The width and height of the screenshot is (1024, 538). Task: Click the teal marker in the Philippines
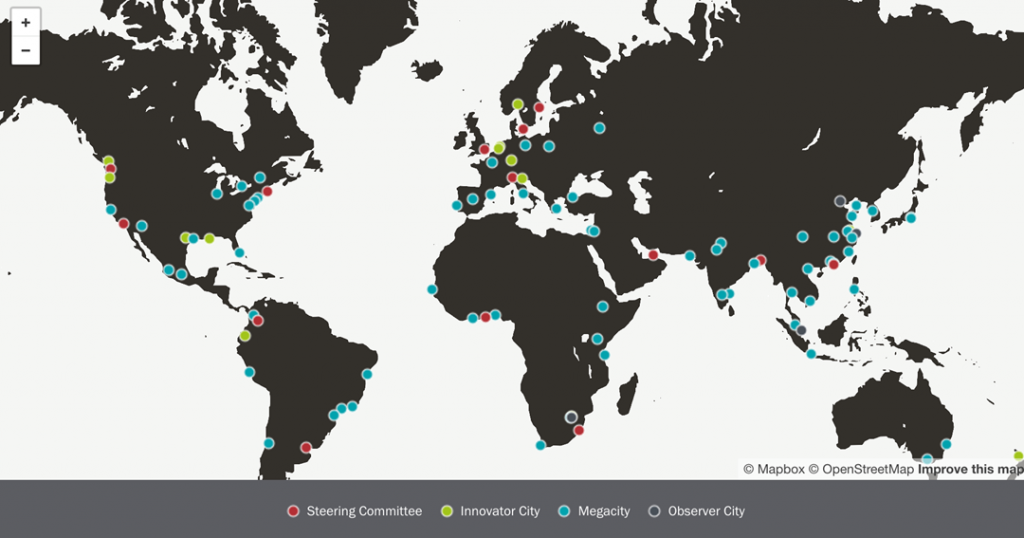tap(854, 289)
